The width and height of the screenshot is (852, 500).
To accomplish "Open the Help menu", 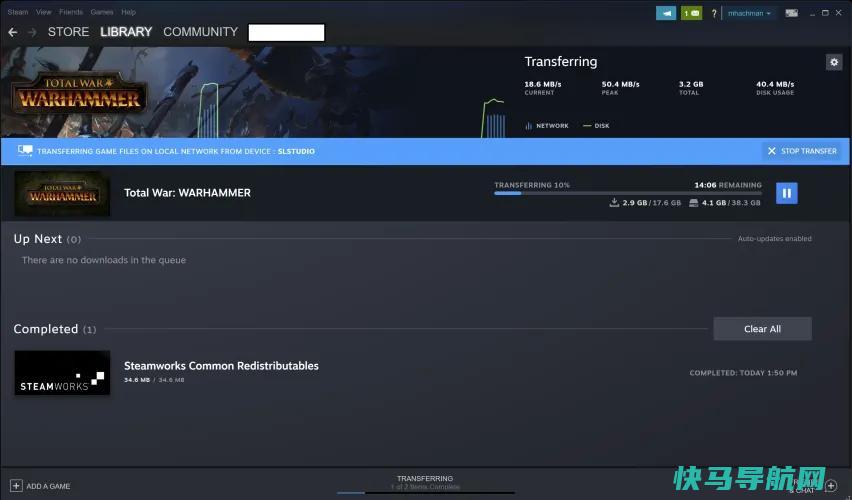I will coord(128,12).
